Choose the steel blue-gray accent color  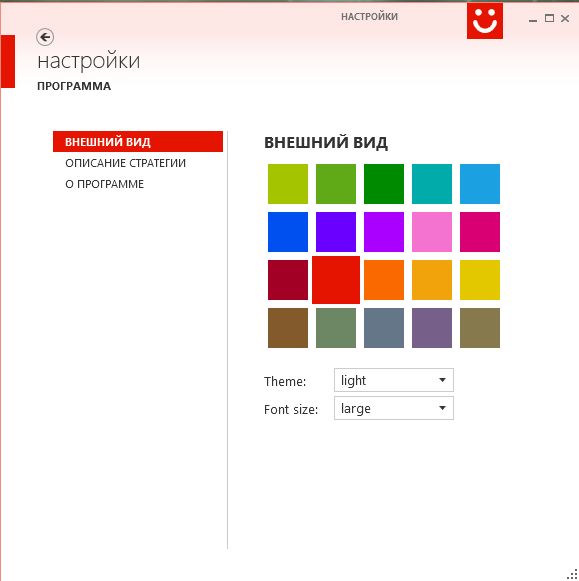pos(384,328)
